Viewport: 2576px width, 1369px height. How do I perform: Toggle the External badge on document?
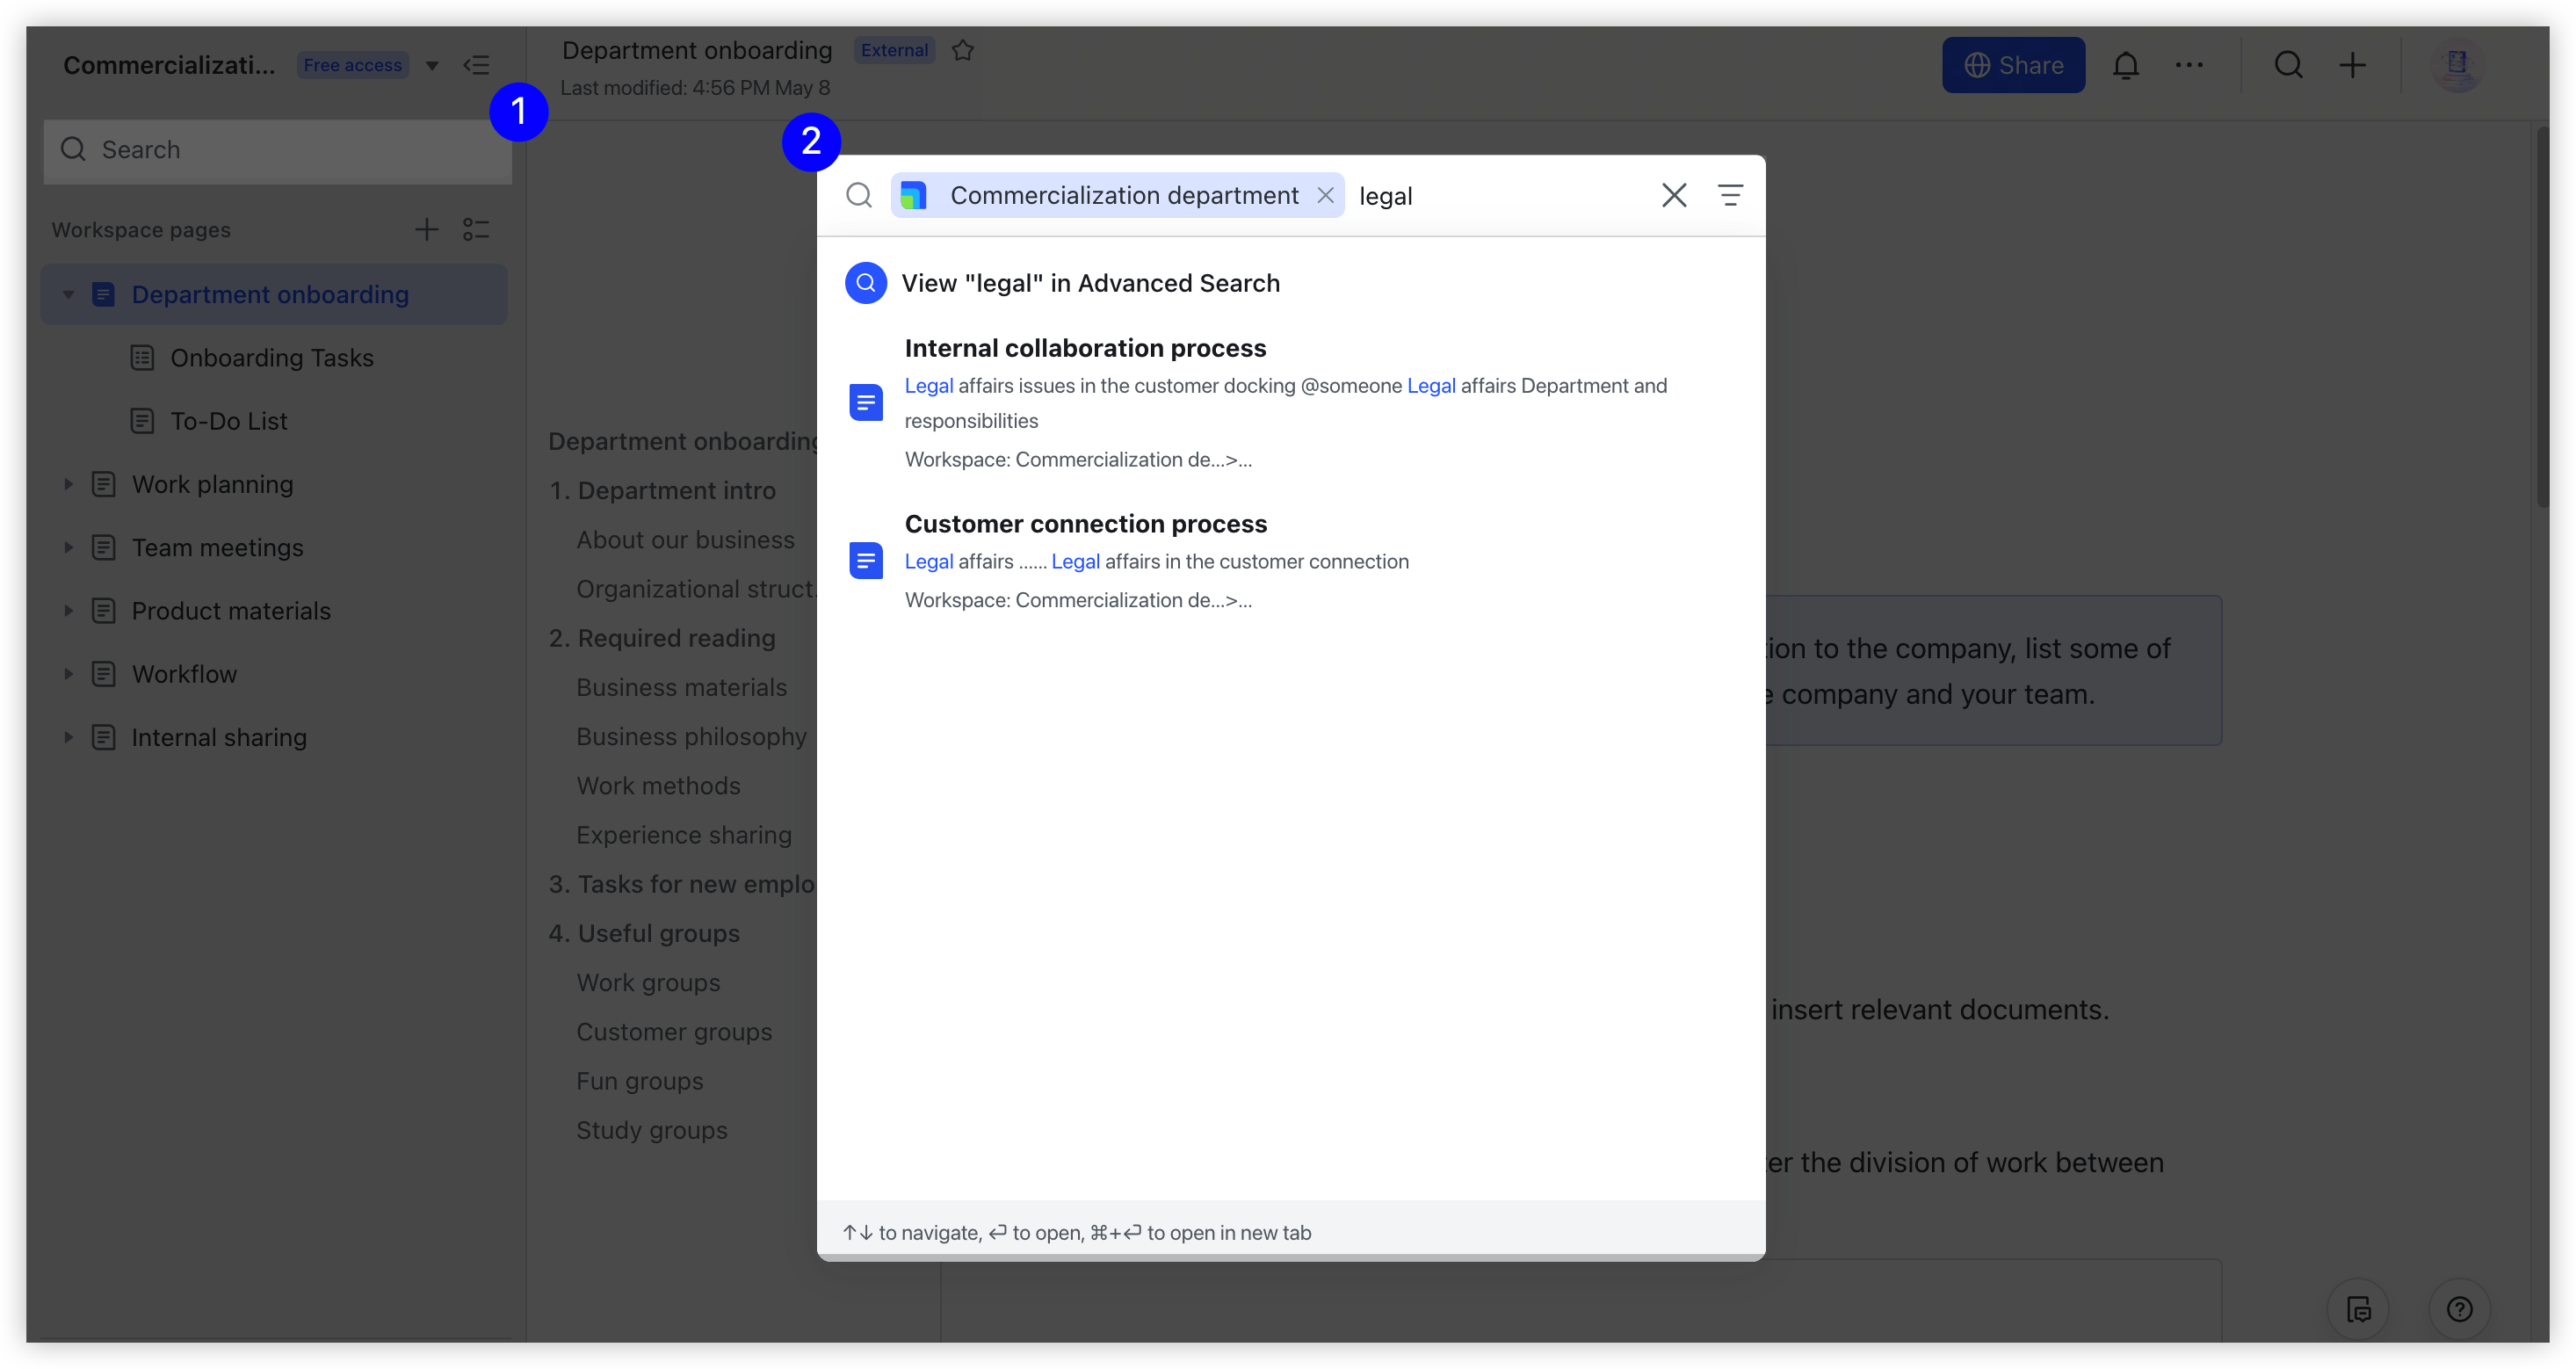[x=893, y=49]
